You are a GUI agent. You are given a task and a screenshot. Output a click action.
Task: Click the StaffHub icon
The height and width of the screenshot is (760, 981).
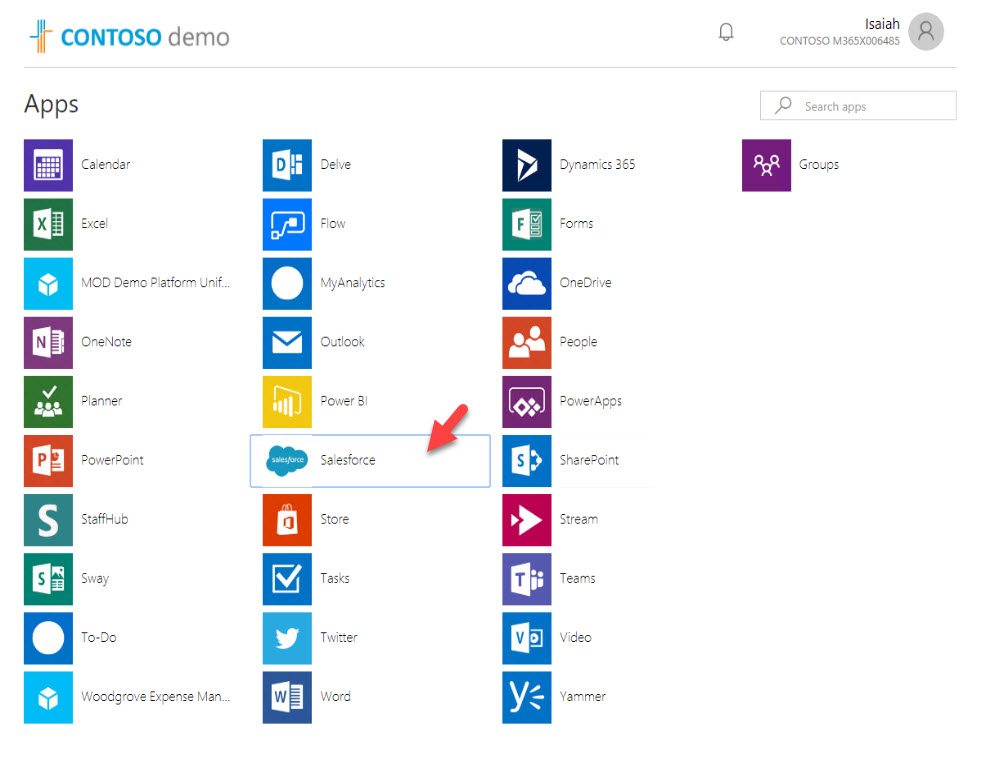[x=48, y=520]
